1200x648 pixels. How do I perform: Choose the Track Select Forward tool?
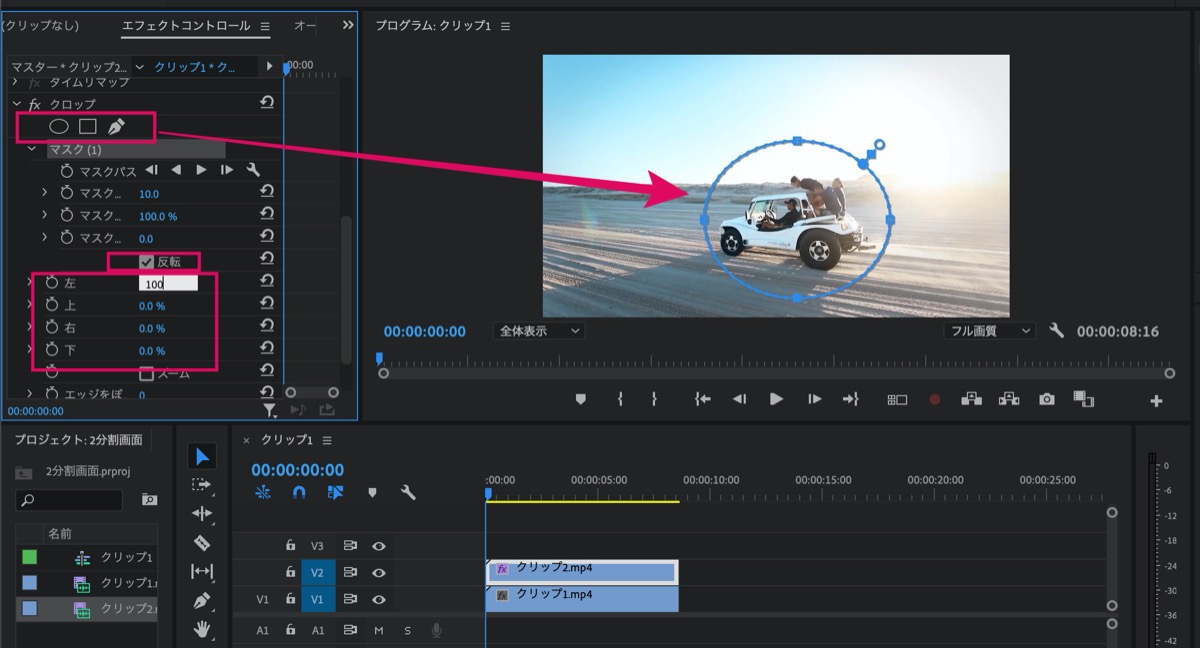[x=202, y=485]
